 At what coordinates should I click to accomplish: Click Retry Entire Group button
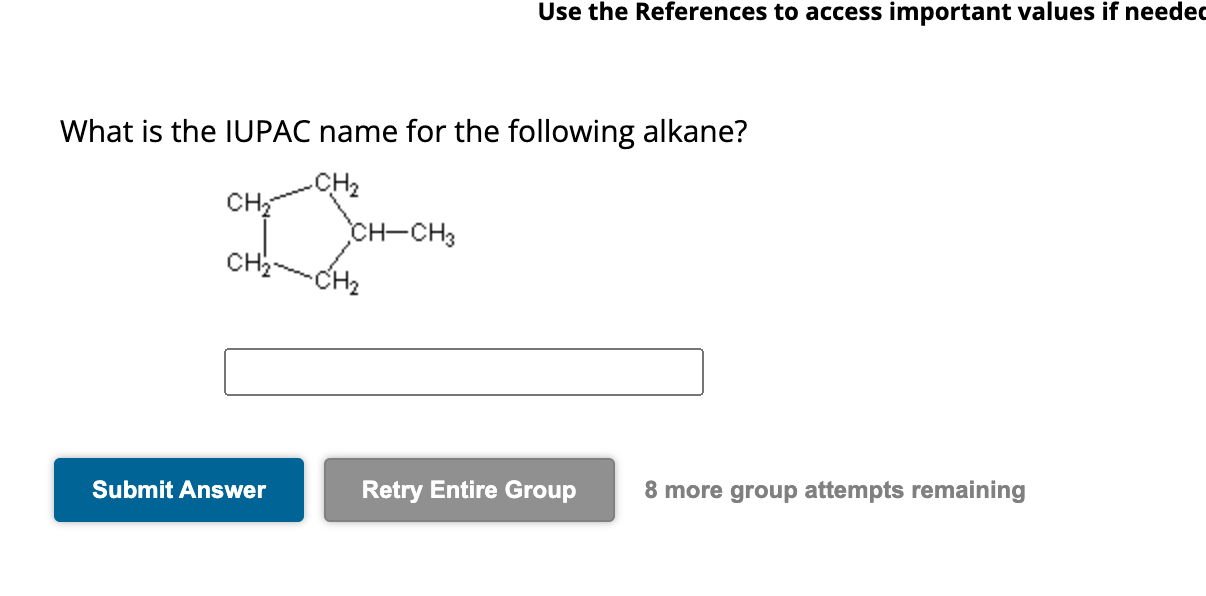[468, 490]
